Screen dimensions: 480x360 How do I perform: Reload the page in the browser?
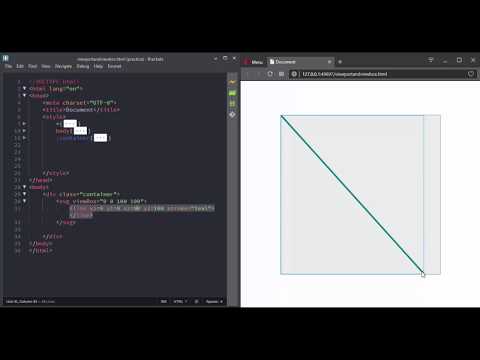[x=270, y=74]
